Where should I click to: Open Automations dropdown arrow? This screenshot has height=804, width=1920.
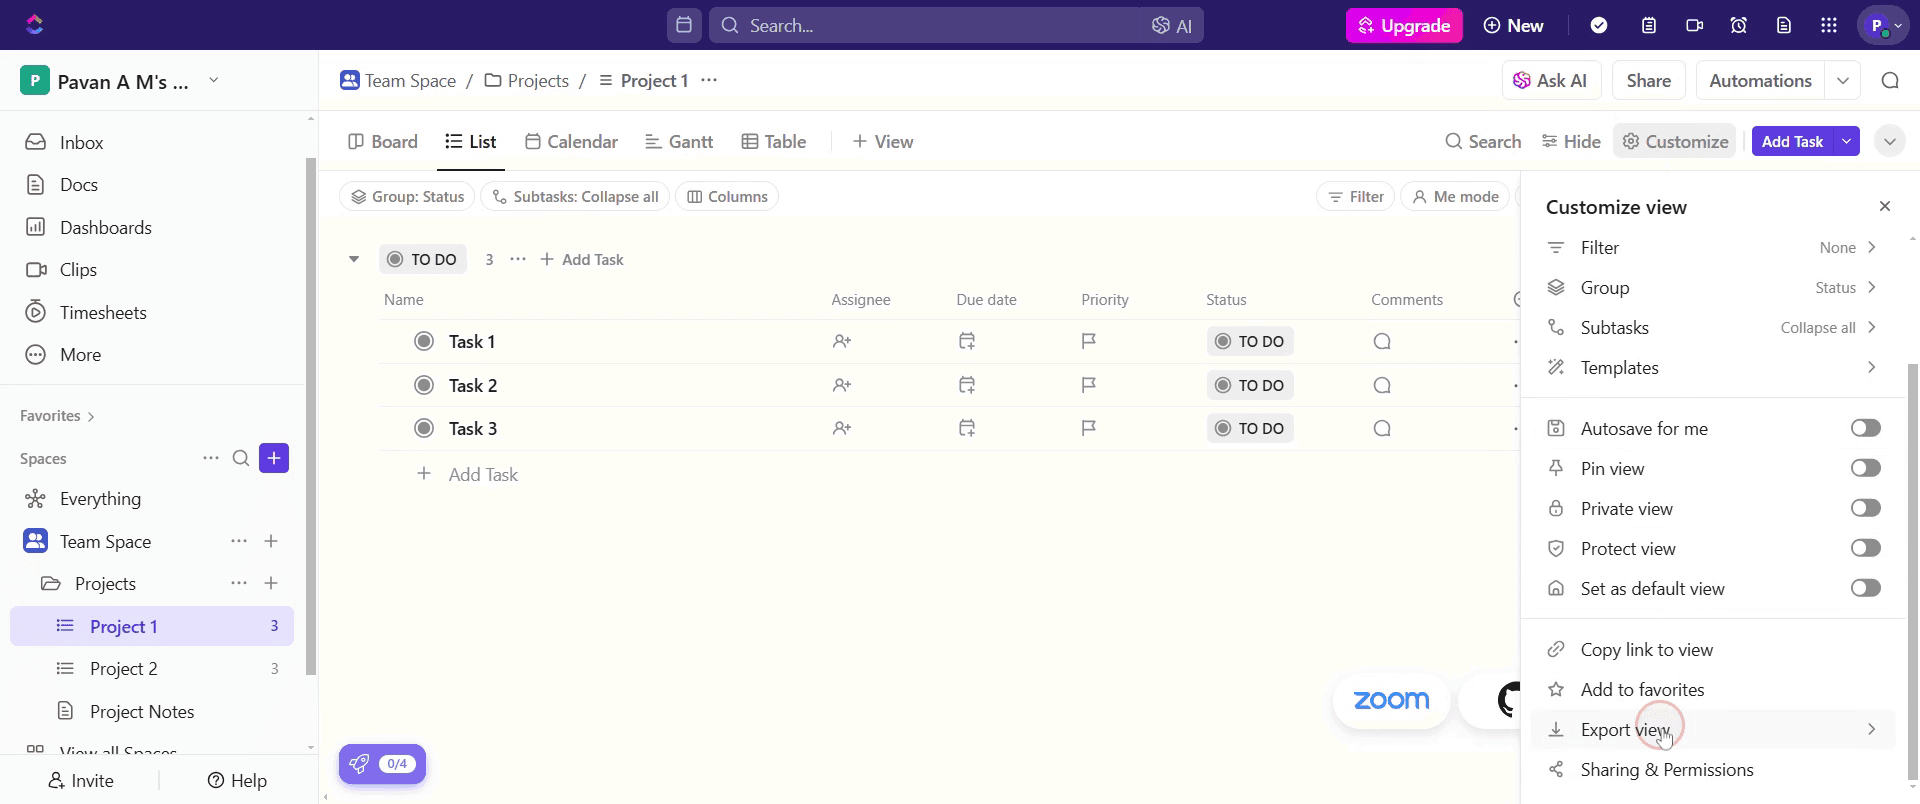(x=1843, y=81)
